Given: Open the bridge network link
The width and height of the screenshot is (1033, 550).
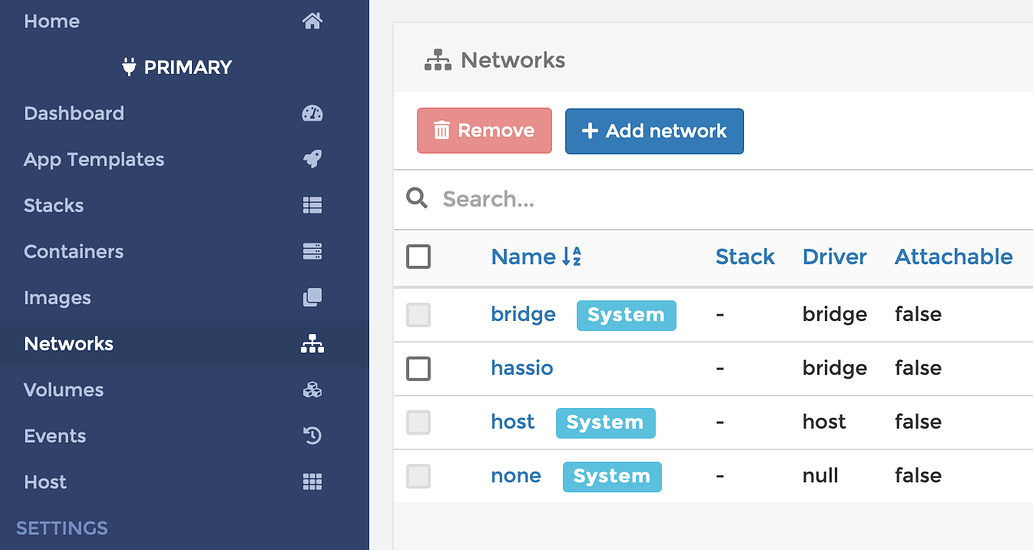Looking at the screenshot, I should coord(523,314).
